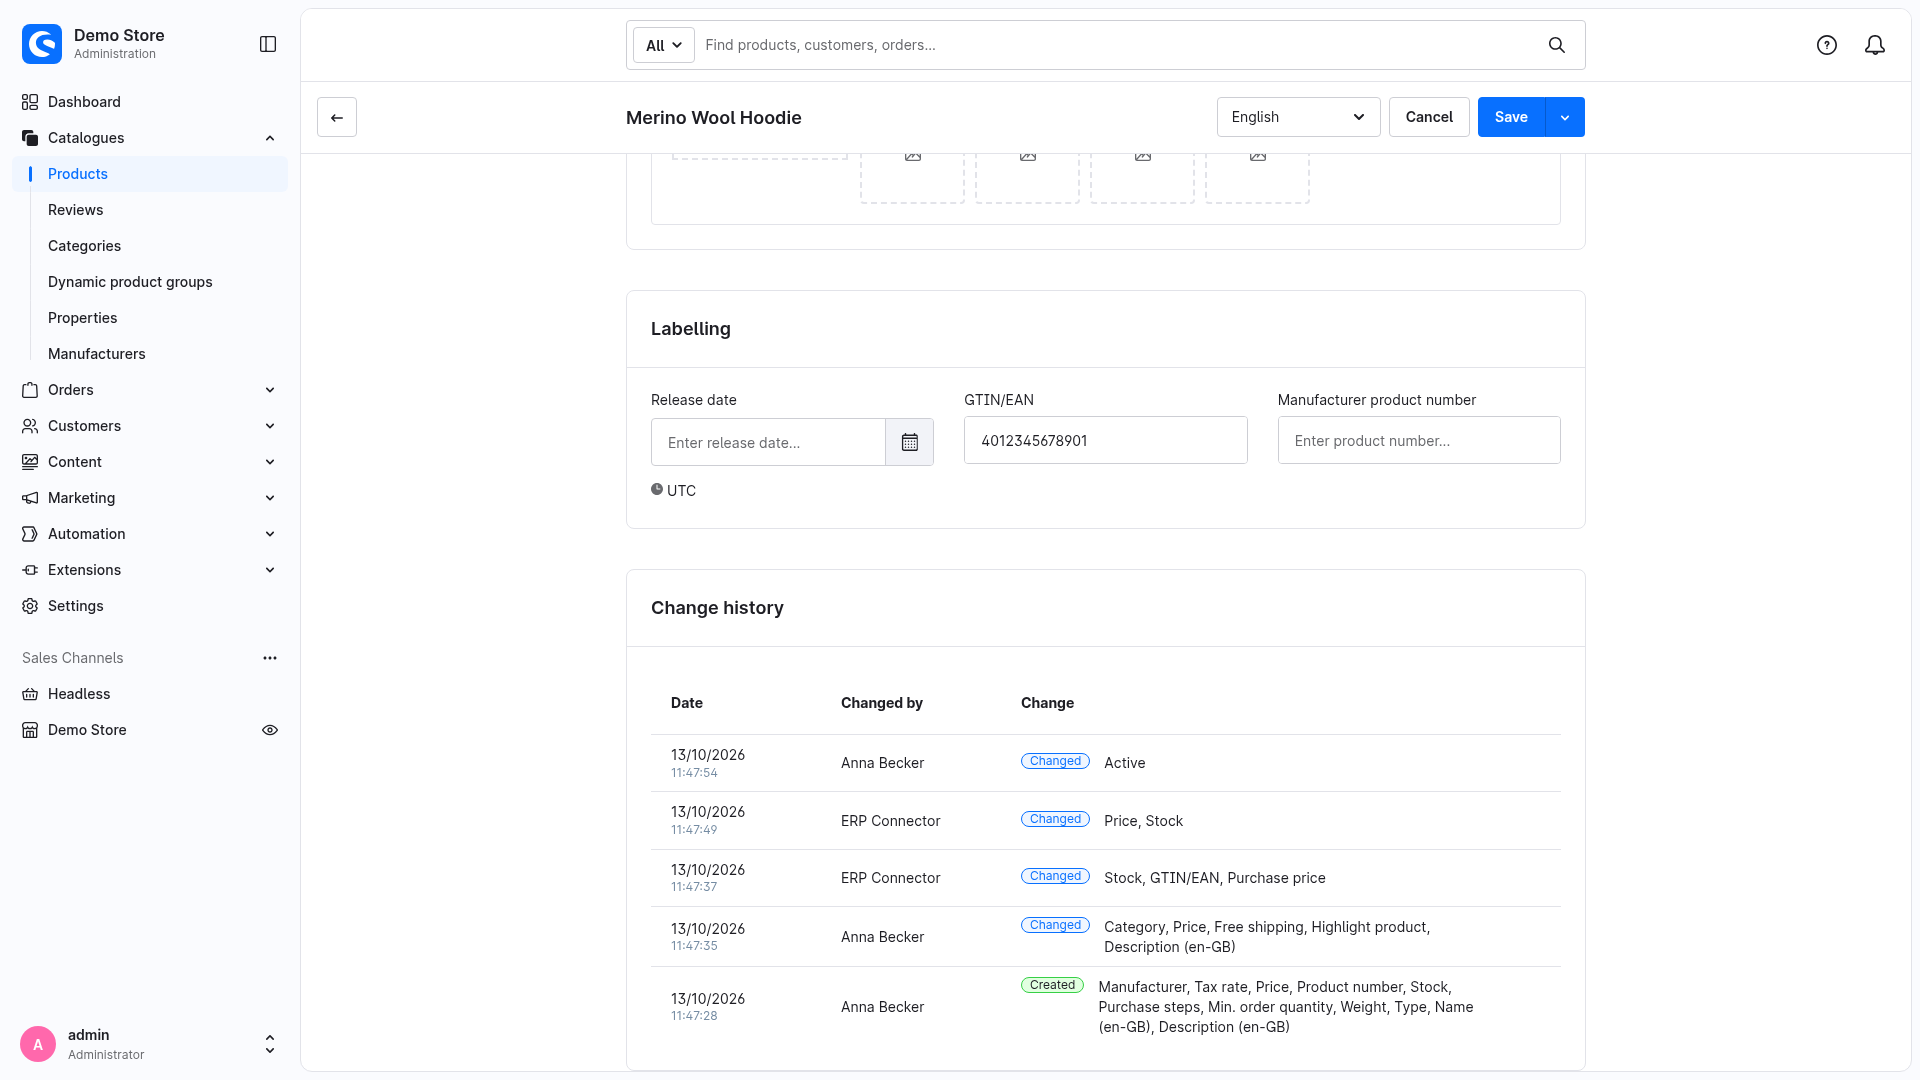
Task: Click the Cancel button
Action: [1429, 117]
